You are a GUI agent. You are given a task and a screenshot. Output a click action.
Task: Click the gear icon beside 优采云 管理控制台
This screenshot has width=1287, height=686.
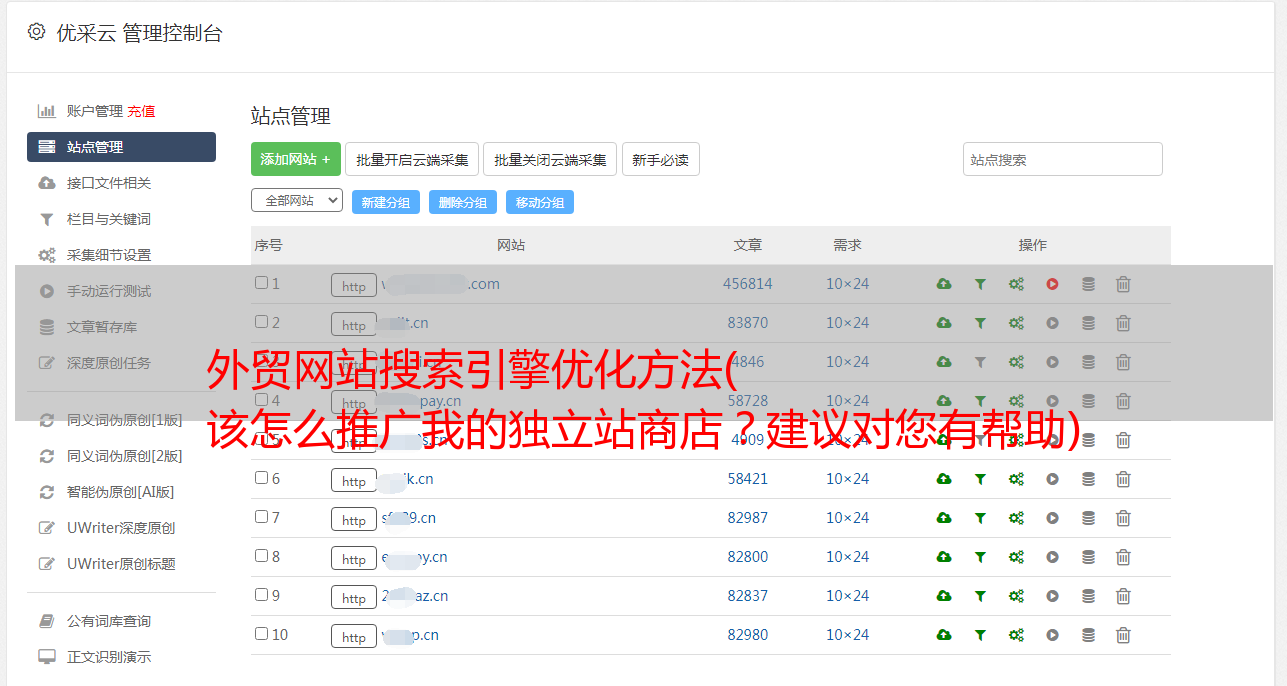[x=37, y=32]
